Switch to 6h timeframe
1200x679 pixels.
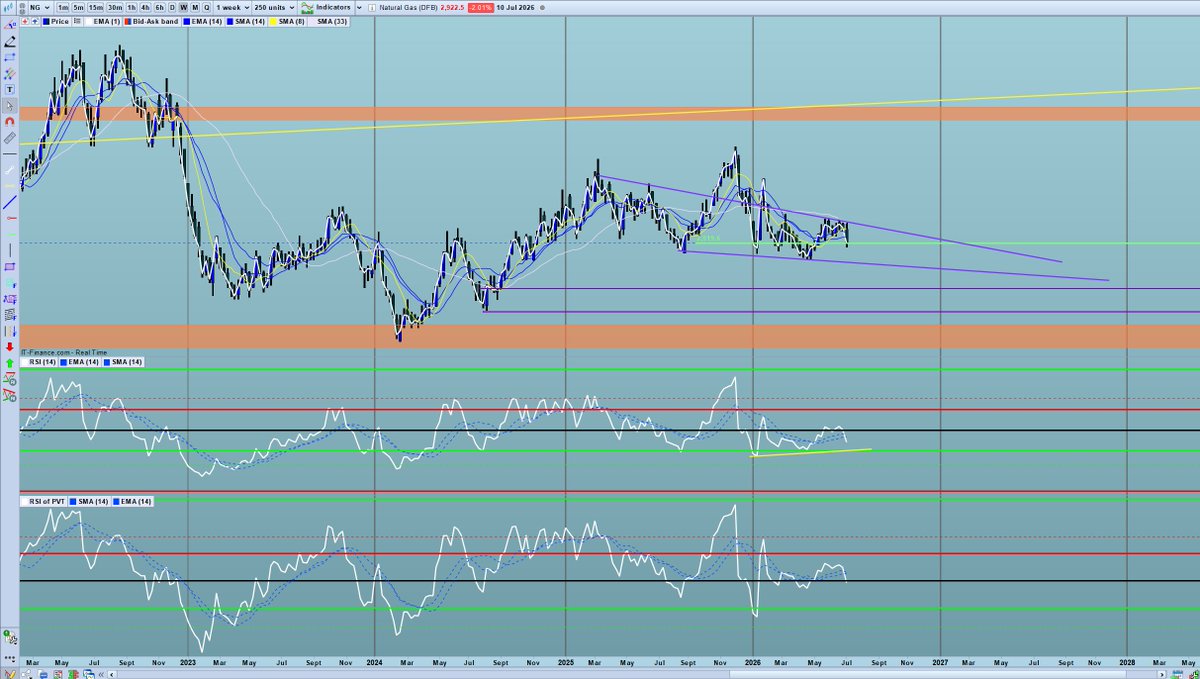pos(159,8)
